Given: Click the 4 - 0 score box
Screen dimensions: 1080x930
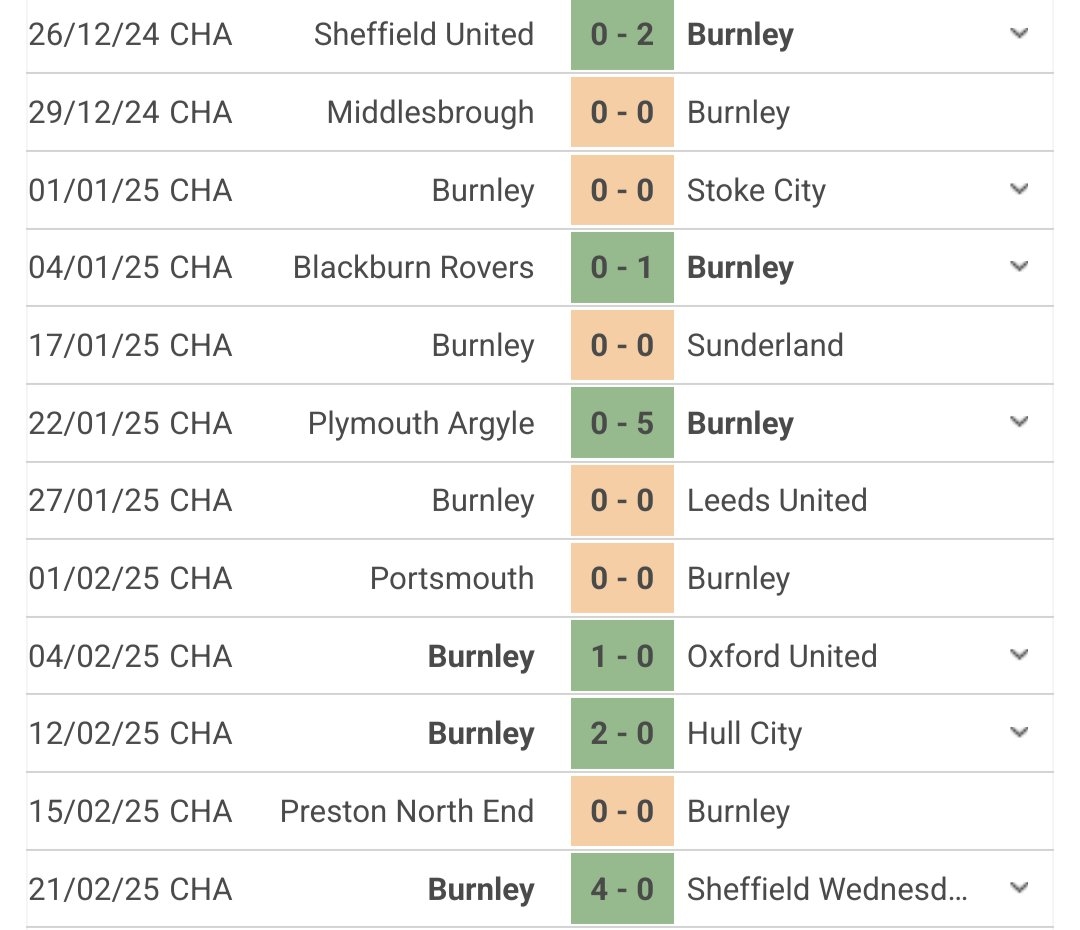Looking at the screenshot, I should point(622,889).
